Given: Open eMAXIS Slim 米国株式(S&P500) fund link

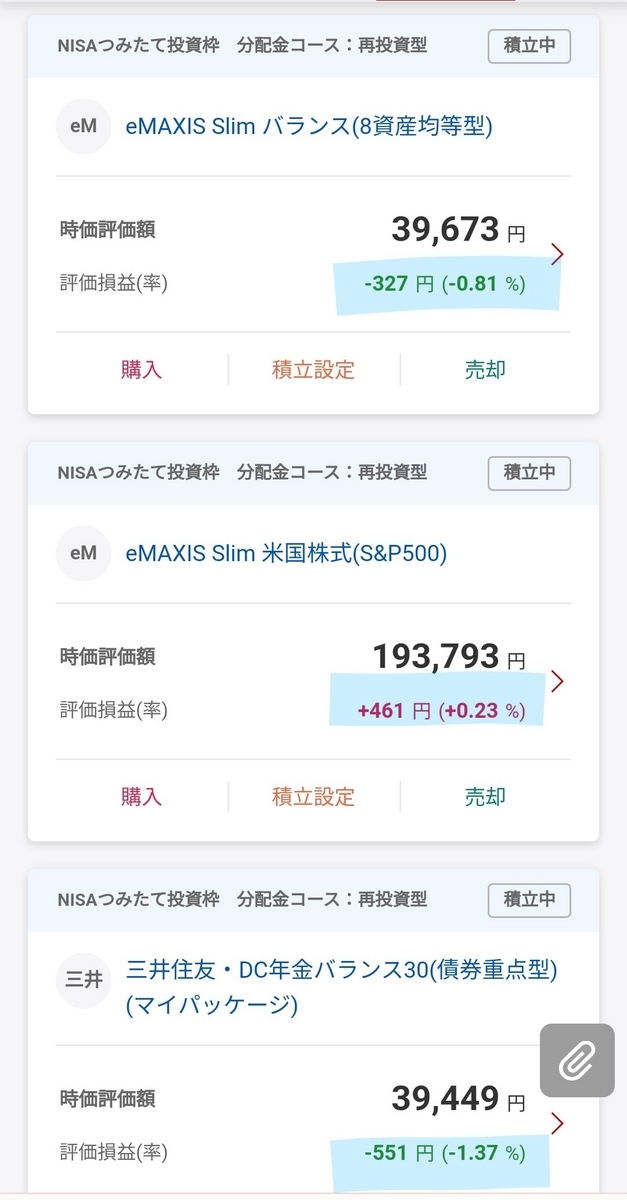Looking at the screenshot, I should pos(286,553).
